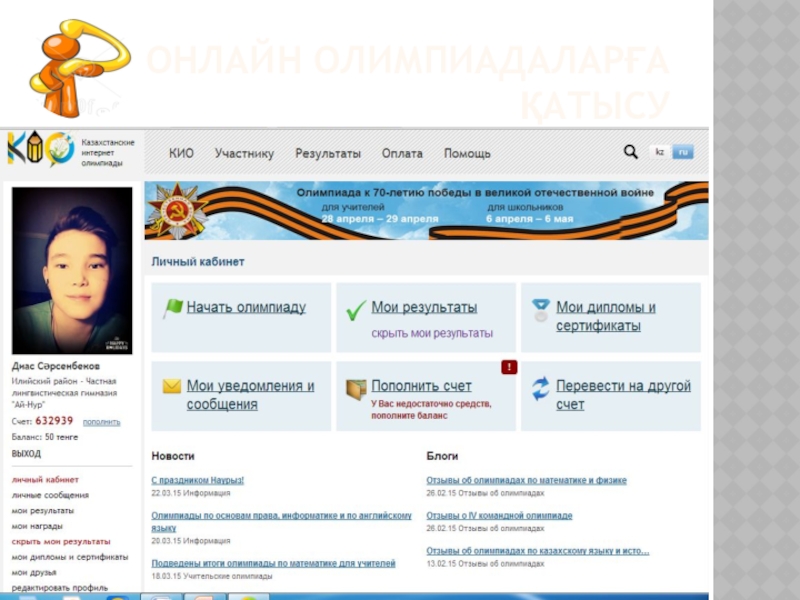The width and height of the screenshot is (800, 600).
Task: Open the Участнику menu
Action: pos(244,154)
